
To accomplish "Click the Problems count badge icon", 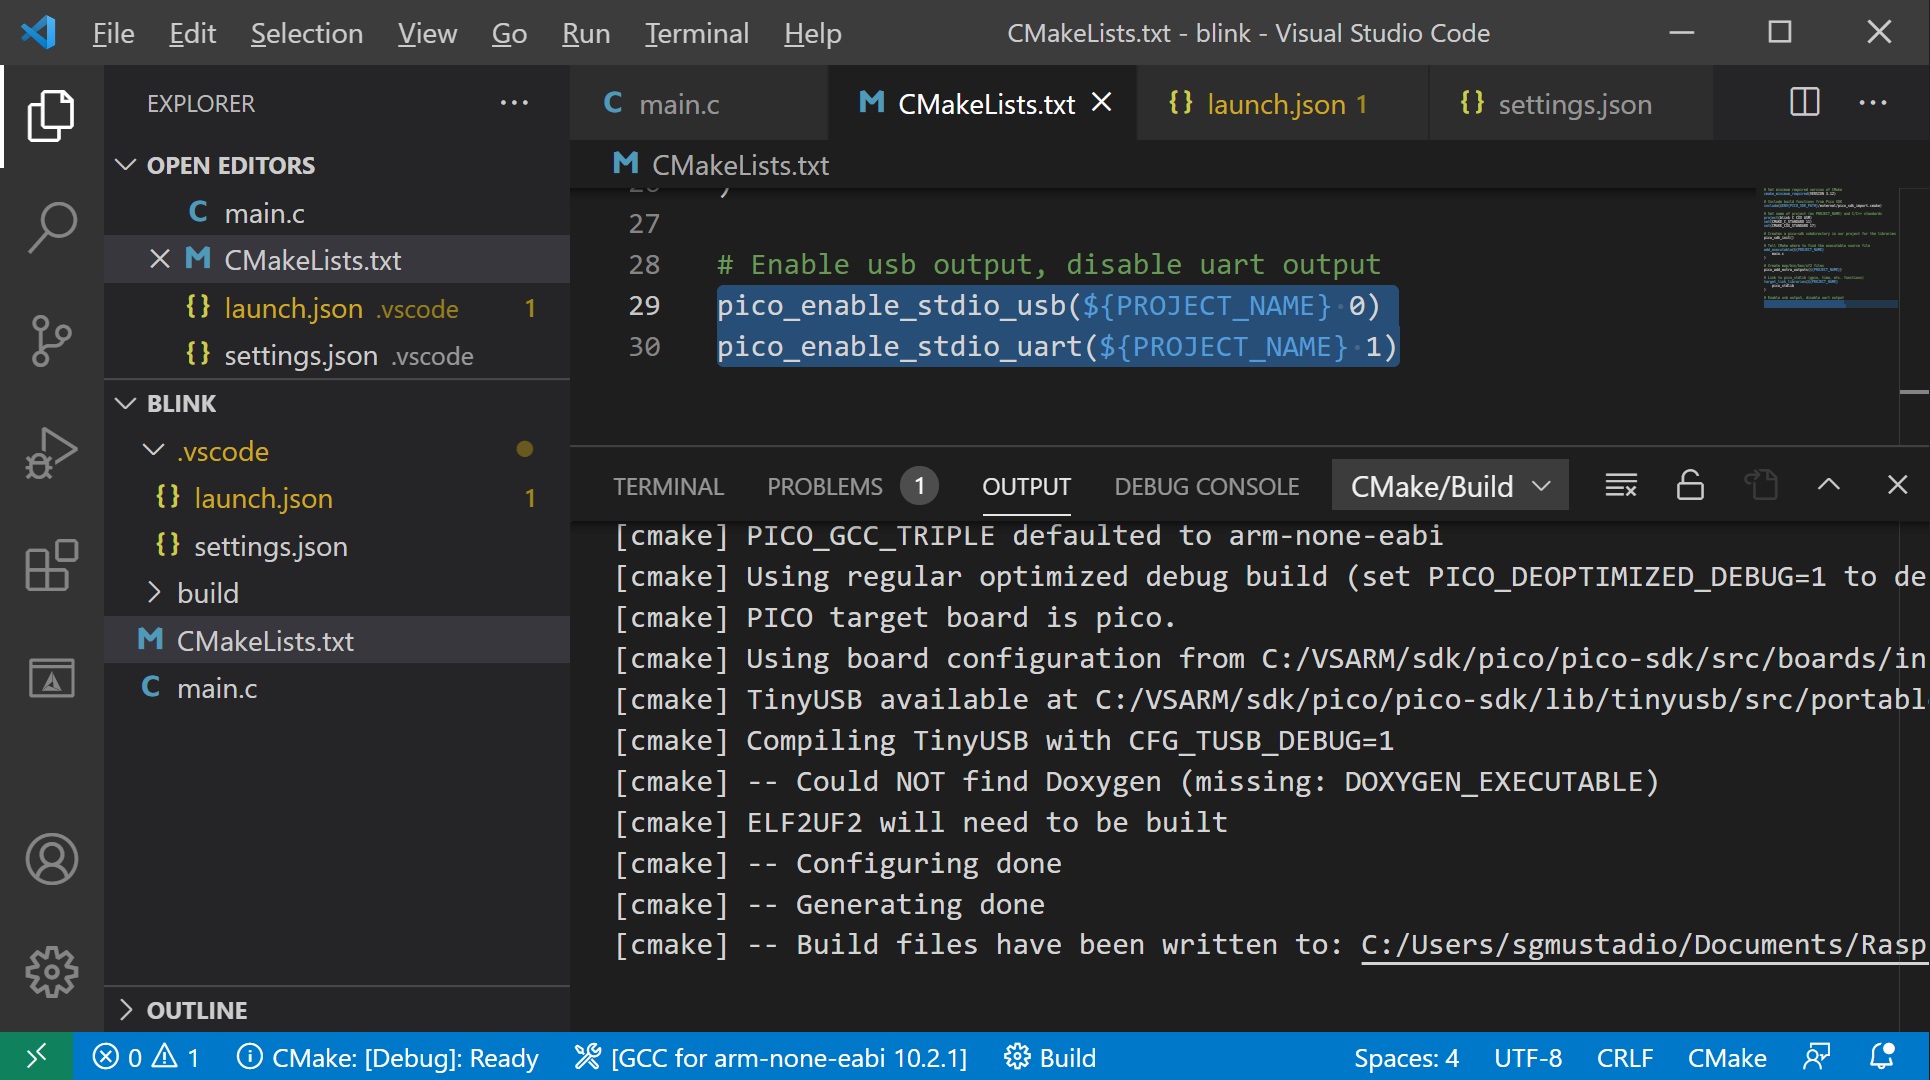I will (x=917, y=486).
